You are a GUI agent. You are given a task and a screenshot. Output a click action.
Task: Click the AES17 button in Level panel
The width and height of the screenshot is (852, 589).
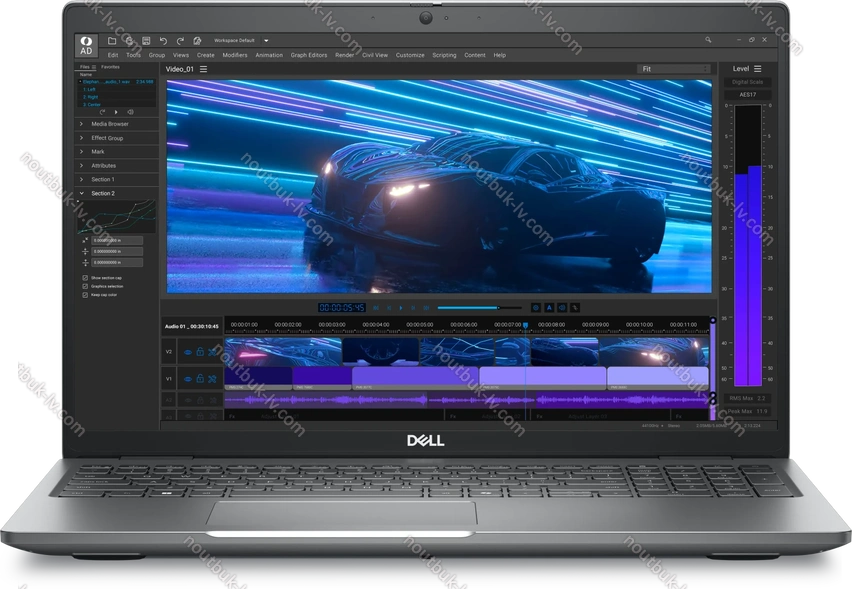[747, 94]
